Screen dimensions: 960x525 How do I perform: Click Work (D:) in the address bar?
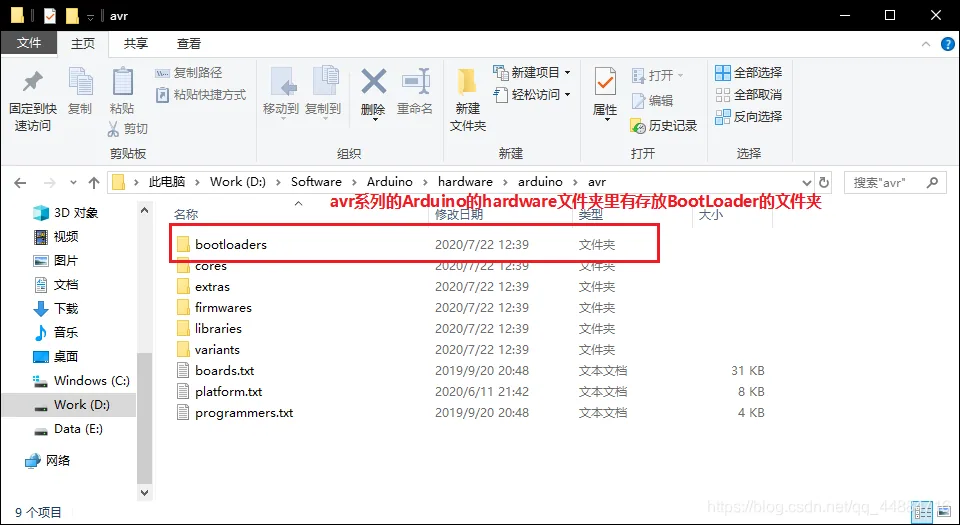(x=238, y=182)
